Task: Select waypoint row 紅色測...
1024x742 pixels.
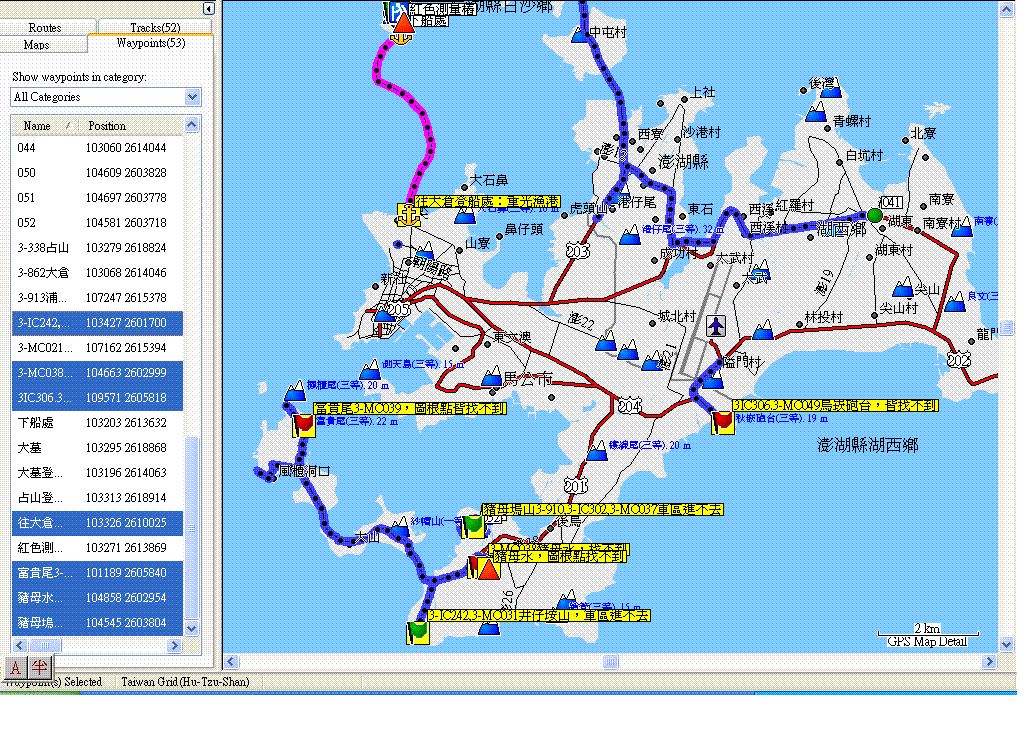Action: click(x=97, y=547)
